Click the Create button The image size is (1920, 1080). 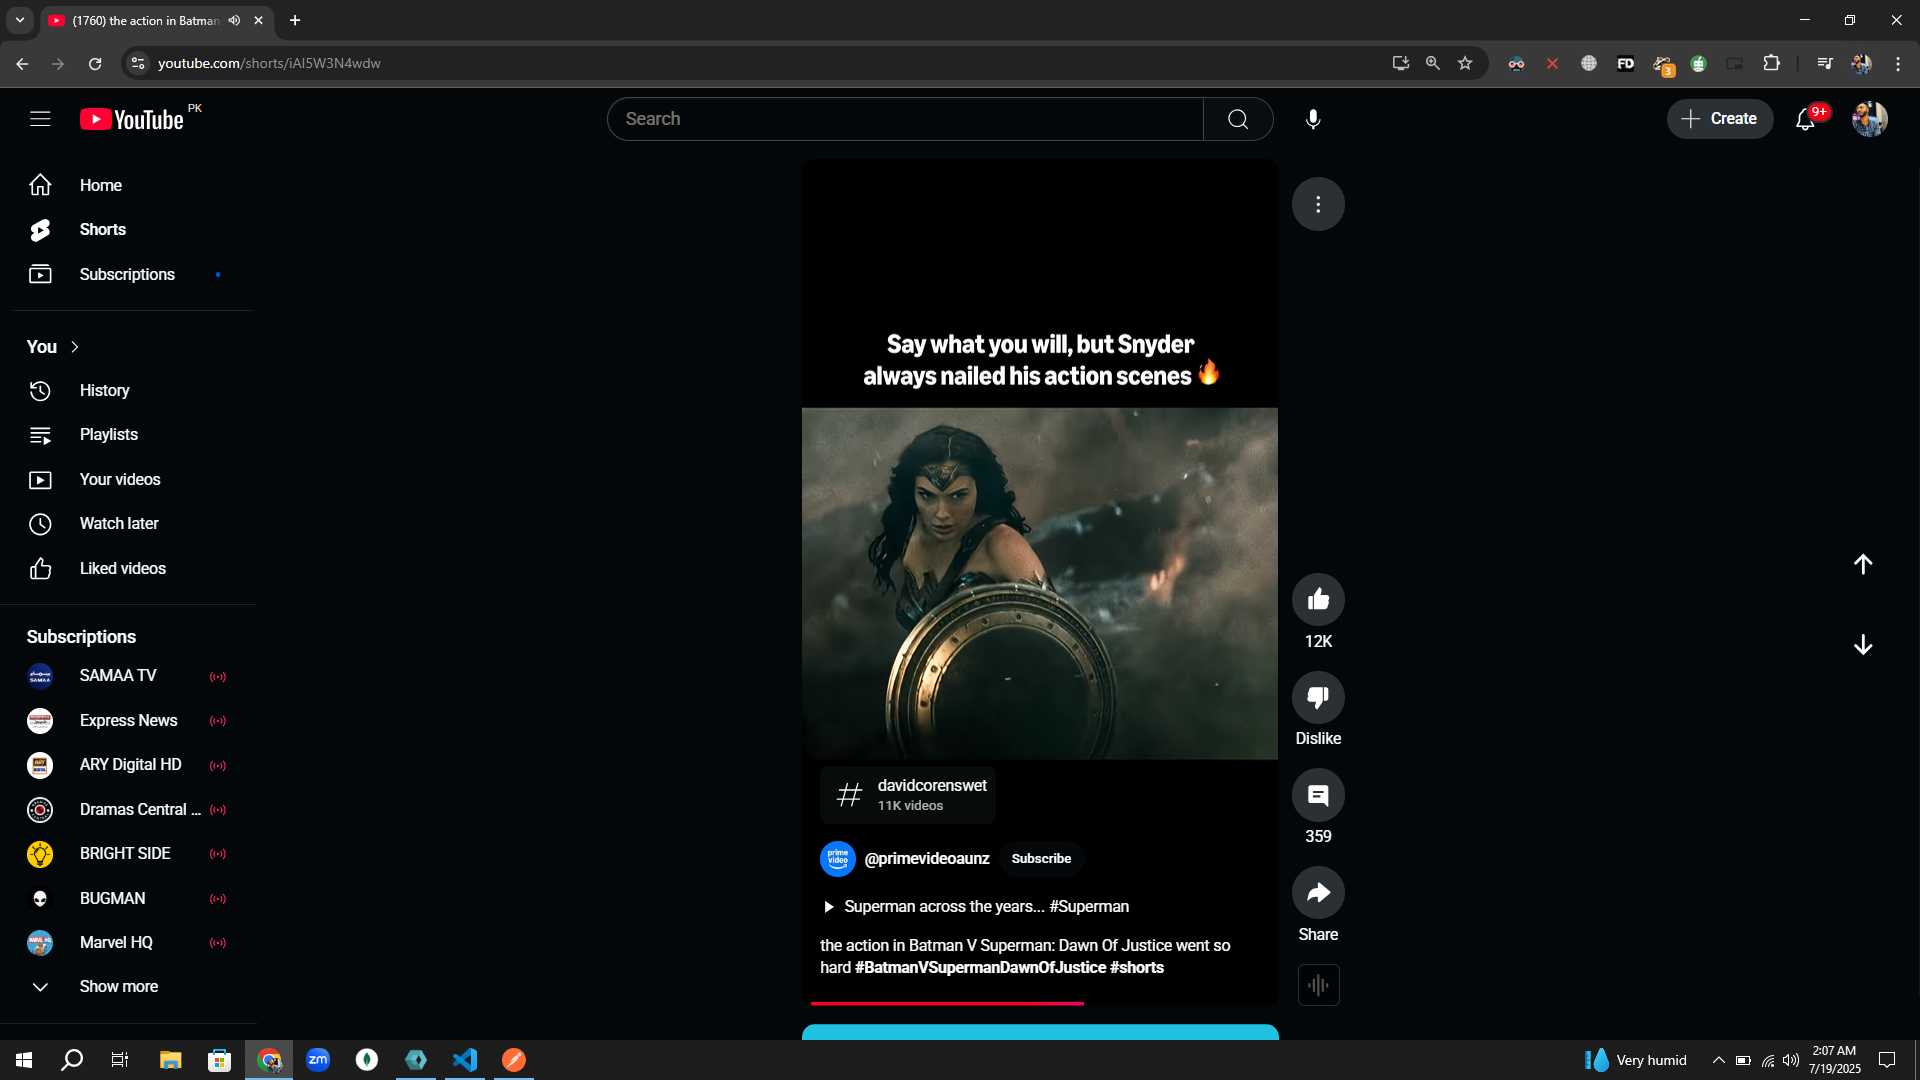[x=1719, y=119]
